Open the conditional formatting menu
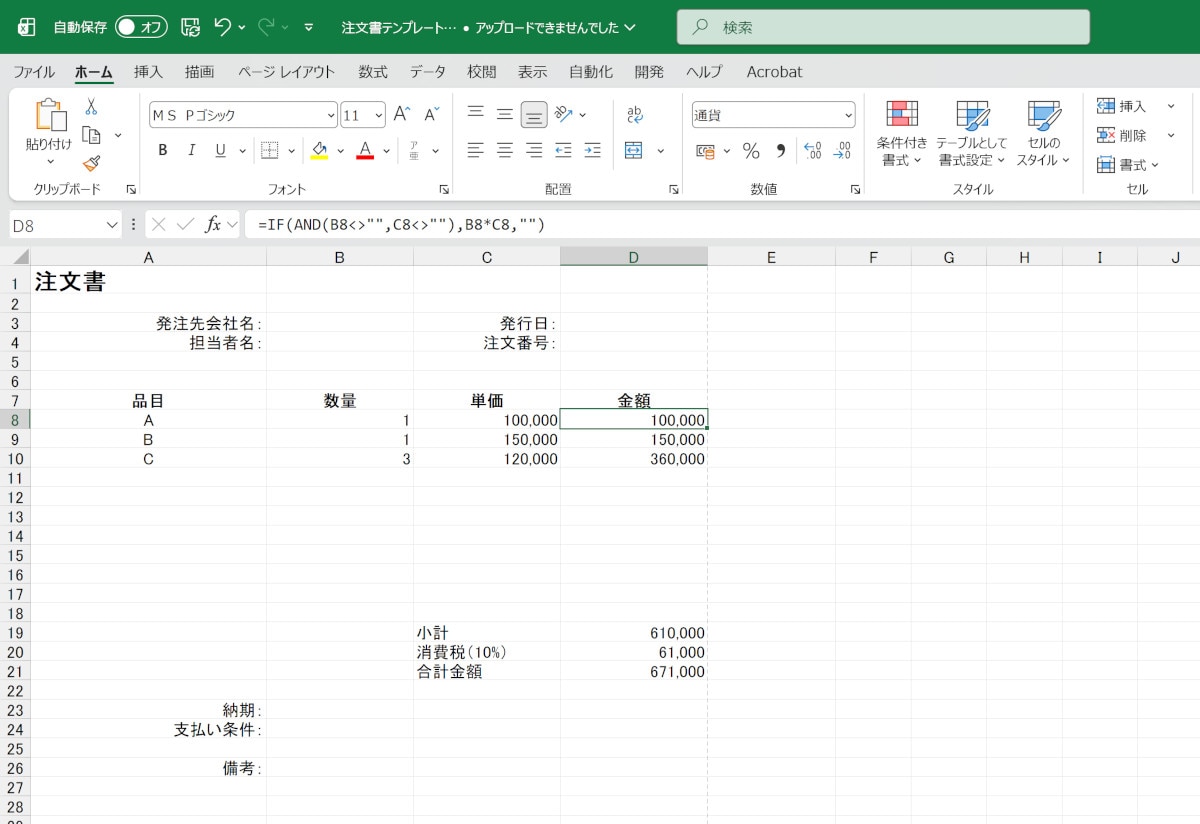The image size is (1200, 824). point(902,133)
